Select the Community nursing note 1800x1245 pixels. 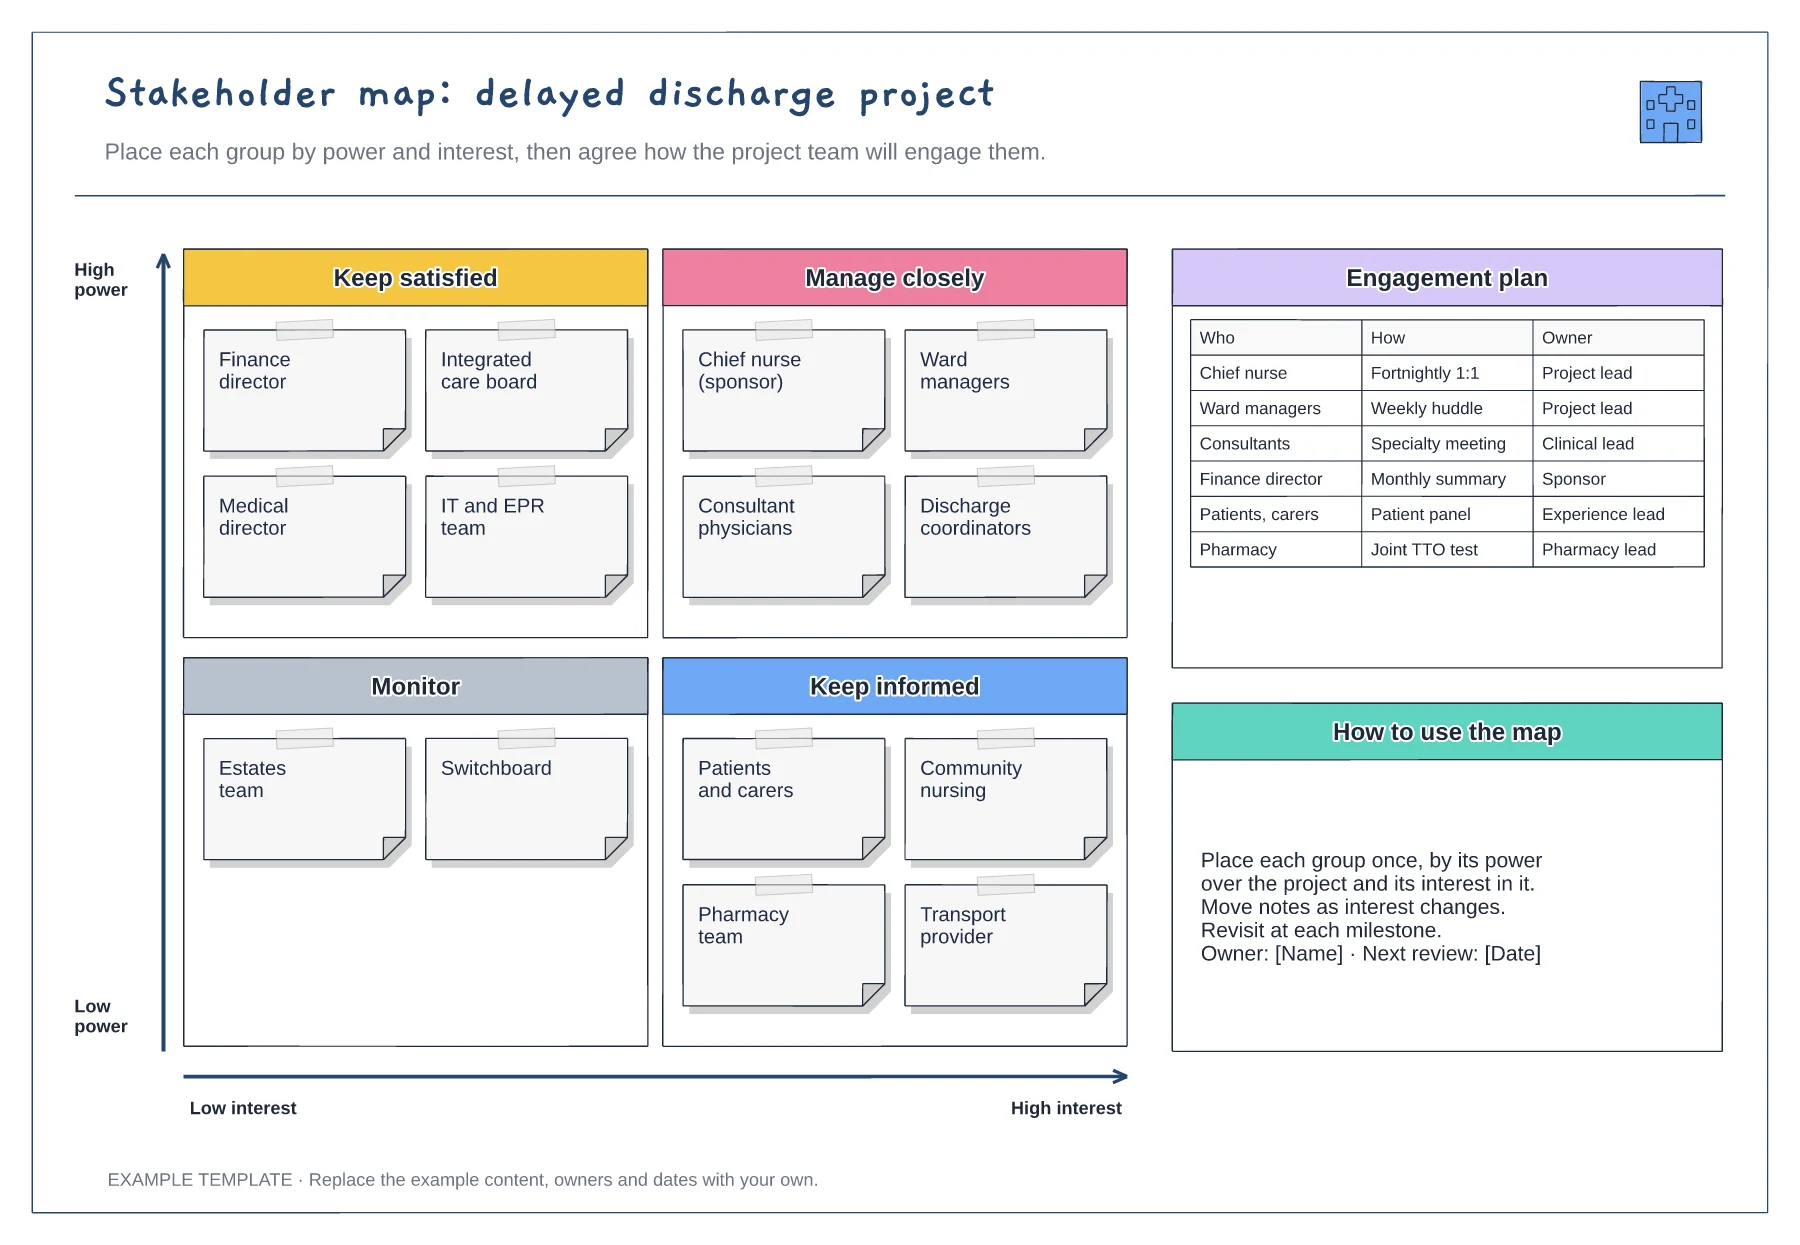coord(1005,799)
